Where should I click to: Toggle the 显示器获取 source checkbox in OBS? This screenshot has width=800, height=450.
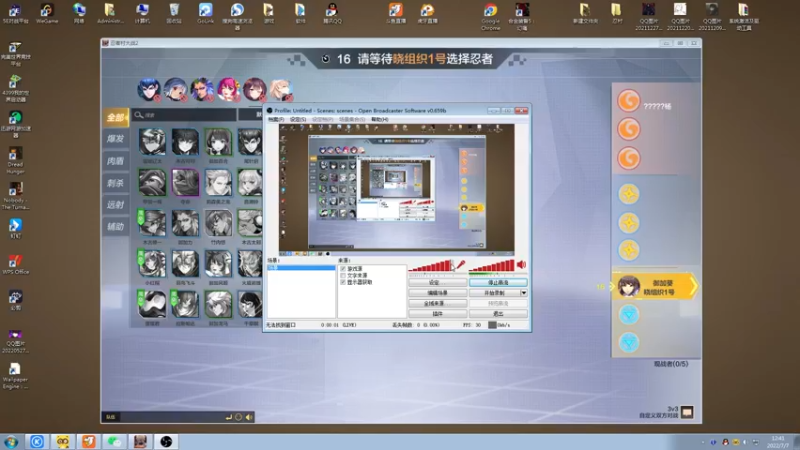point(343,282)
